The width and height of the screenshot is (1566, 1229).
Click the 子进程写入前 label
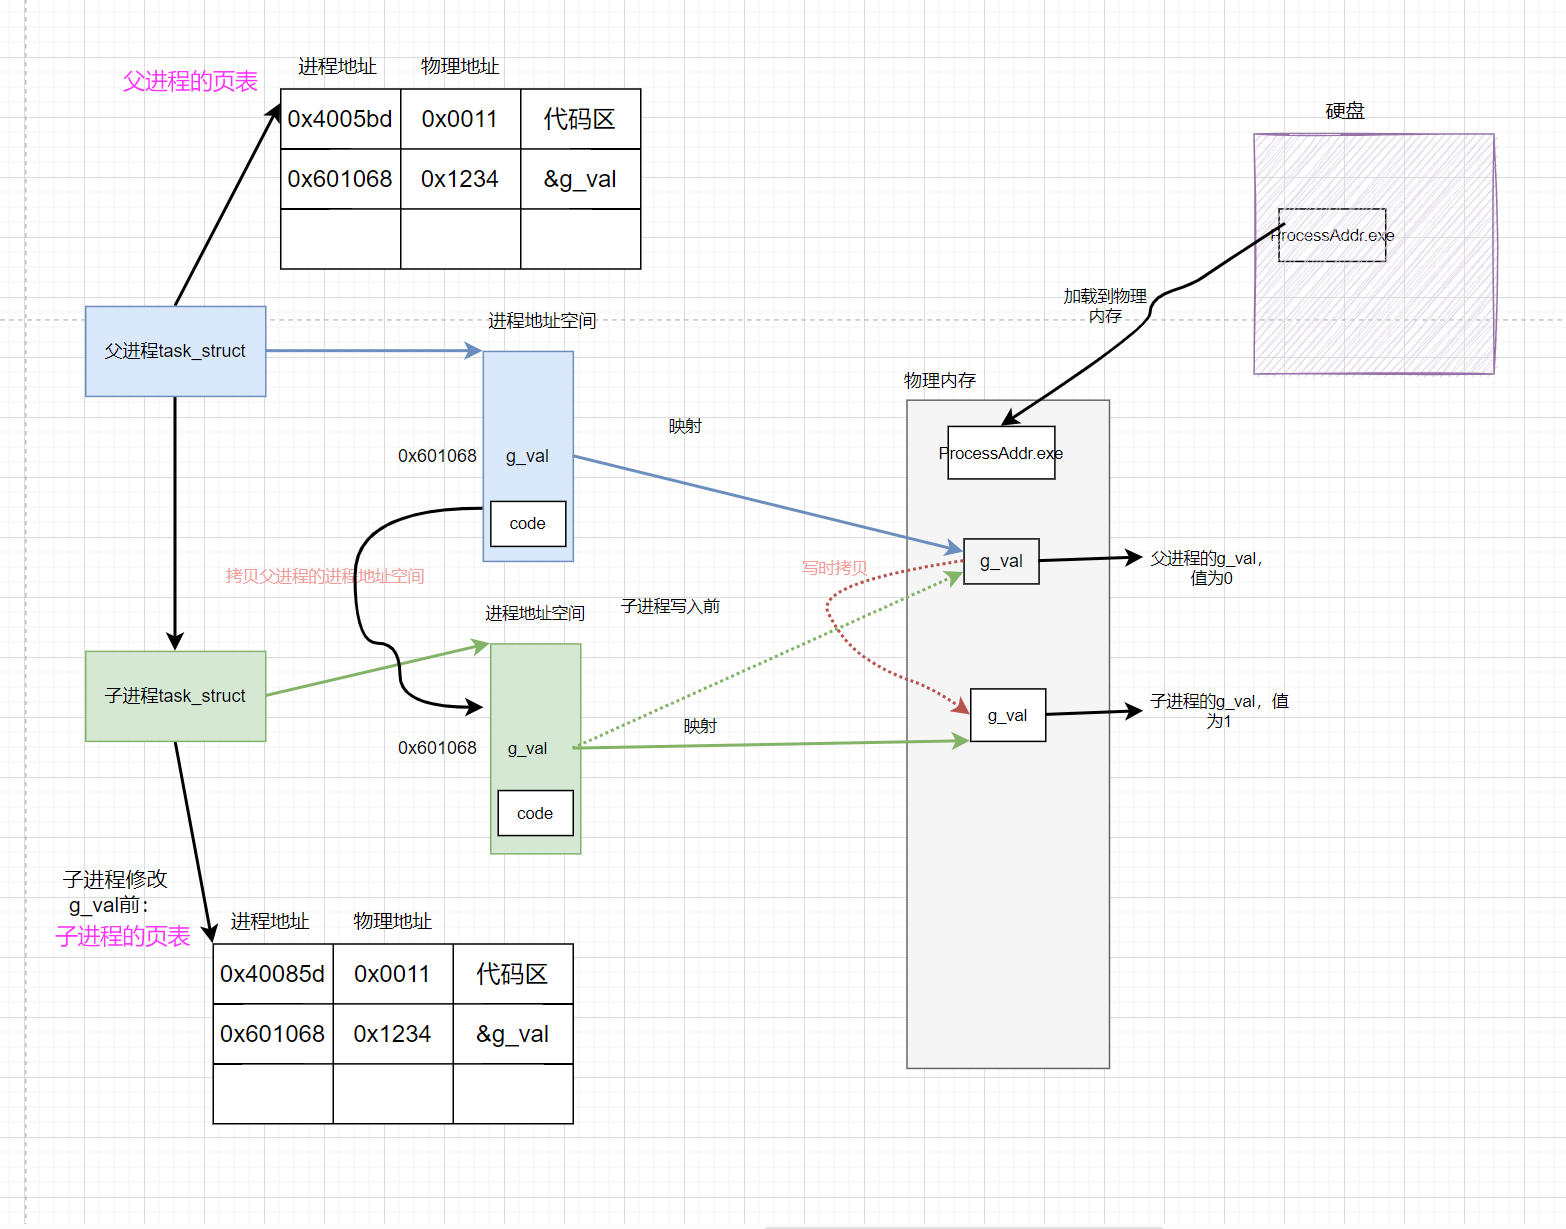pos(670,606)
